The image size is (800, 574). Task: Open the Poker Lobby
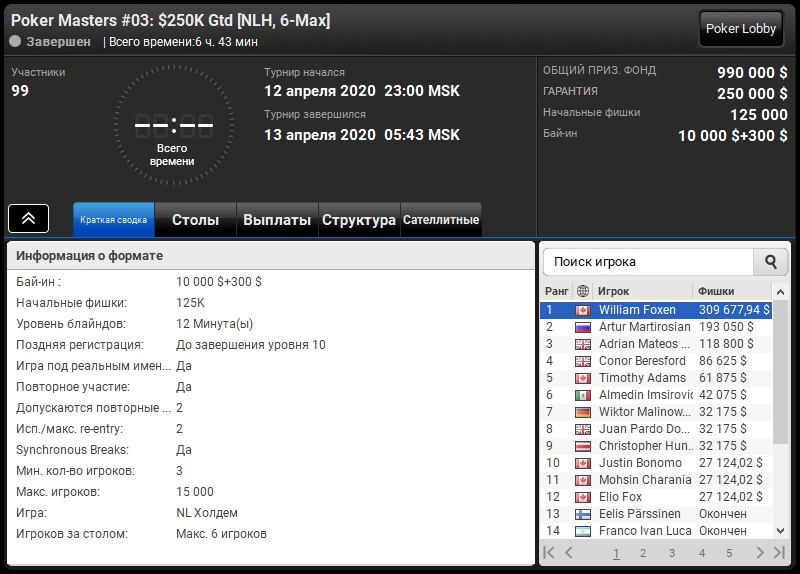point(741,29)
